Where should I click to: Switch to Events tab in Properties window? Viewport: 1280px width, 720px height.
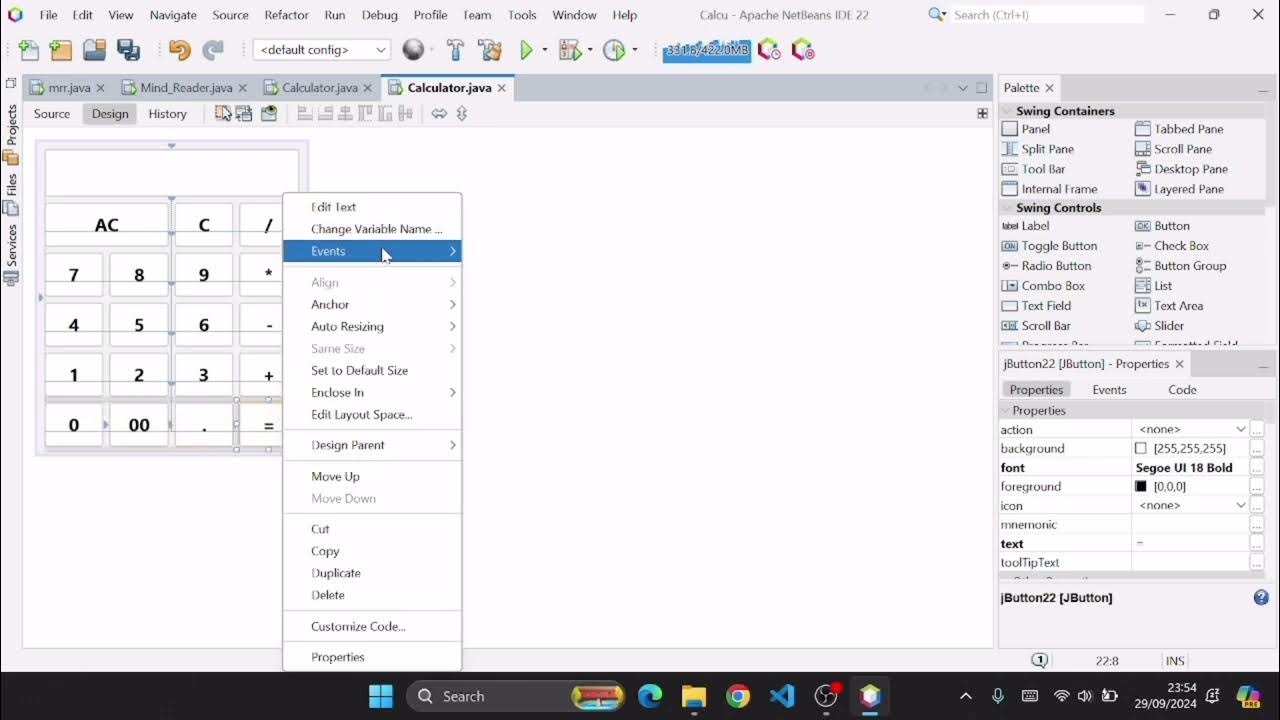click(x=1109, y=390)
